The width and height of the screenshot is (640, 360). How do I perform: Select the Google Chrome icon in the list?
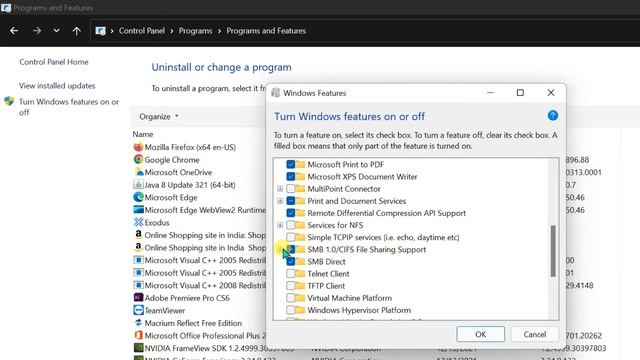click(138, 160)
